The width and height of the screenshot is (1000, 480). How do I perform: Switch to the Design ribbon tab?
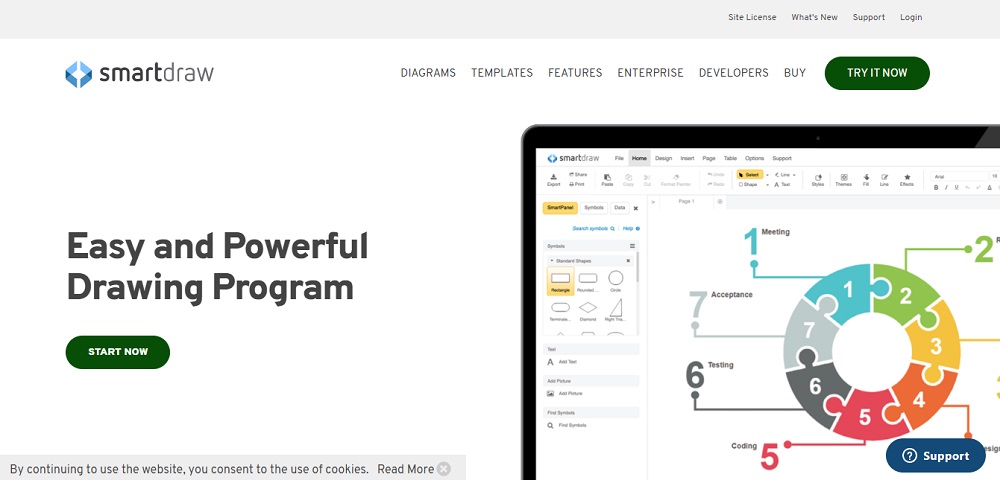coord(663,158)
